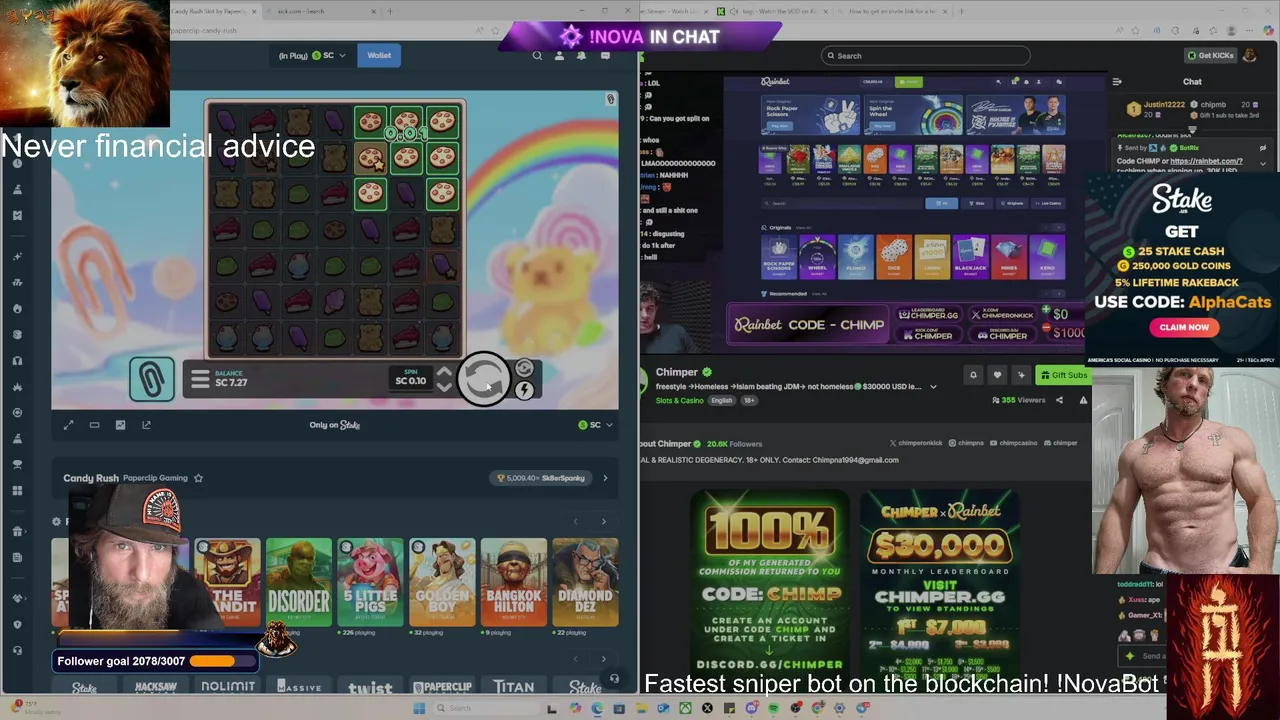This screenshot has width=1280, height=720.
Task: Open live stats chart icon under game
Action: coord(120,425)
